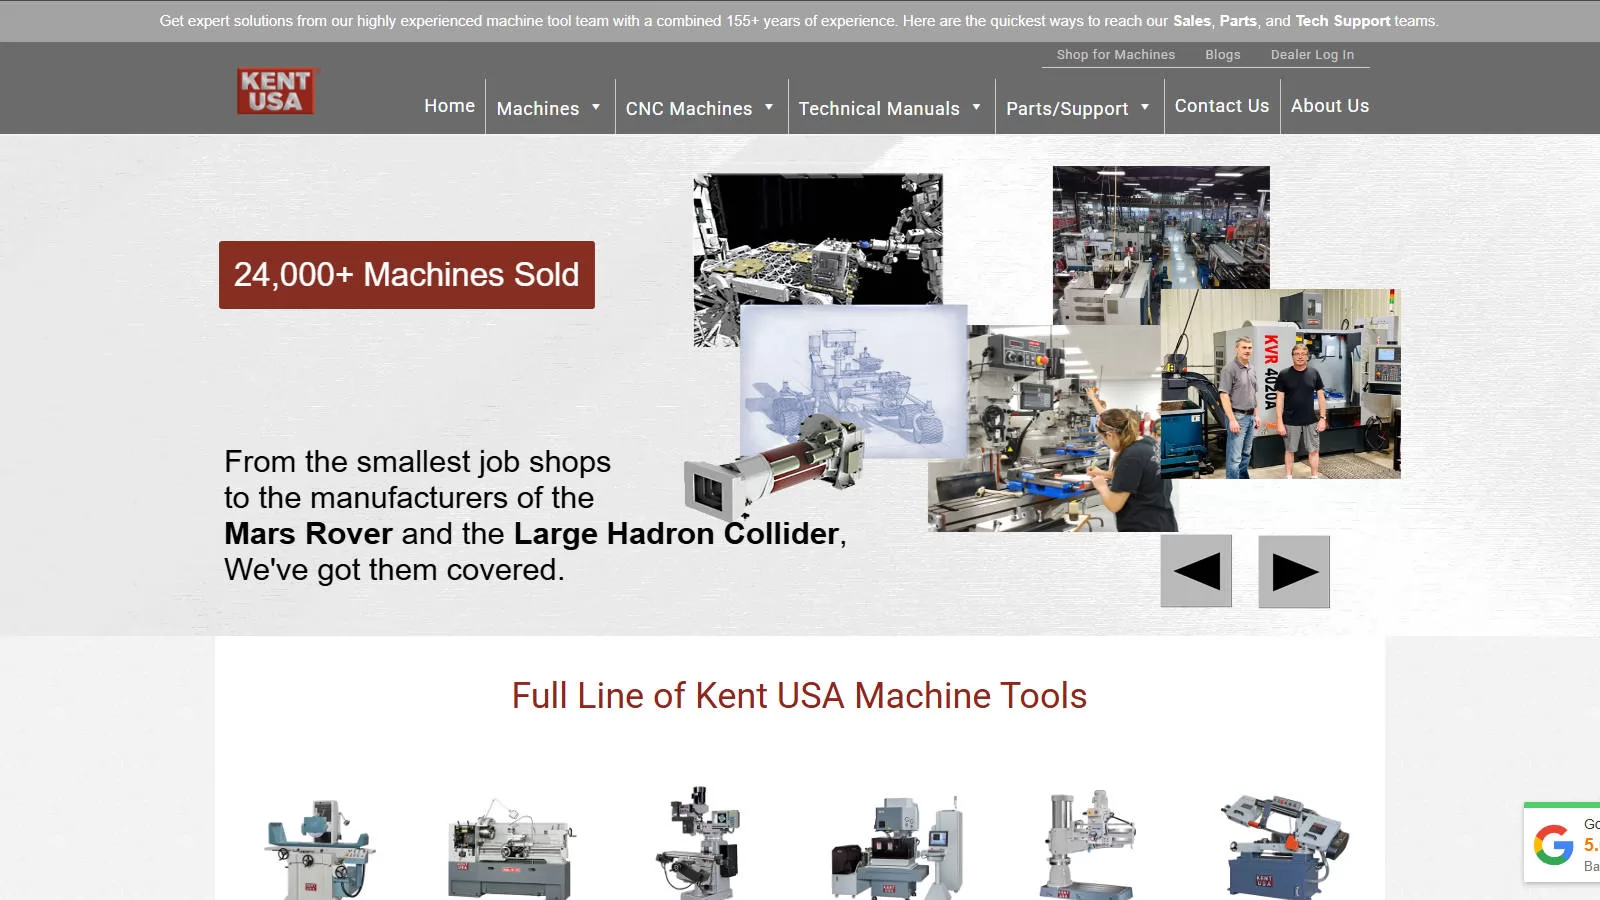Open the Home menu item
1600x900 pixels.
tap(450, 106)
